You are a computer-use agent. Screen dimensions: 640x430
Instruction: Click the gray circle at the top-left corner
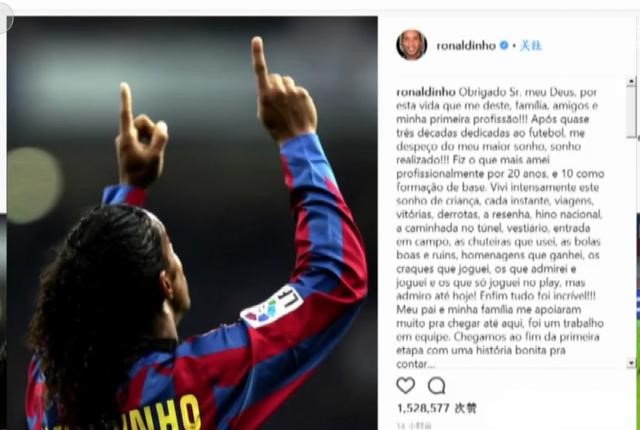click(6, 17)
